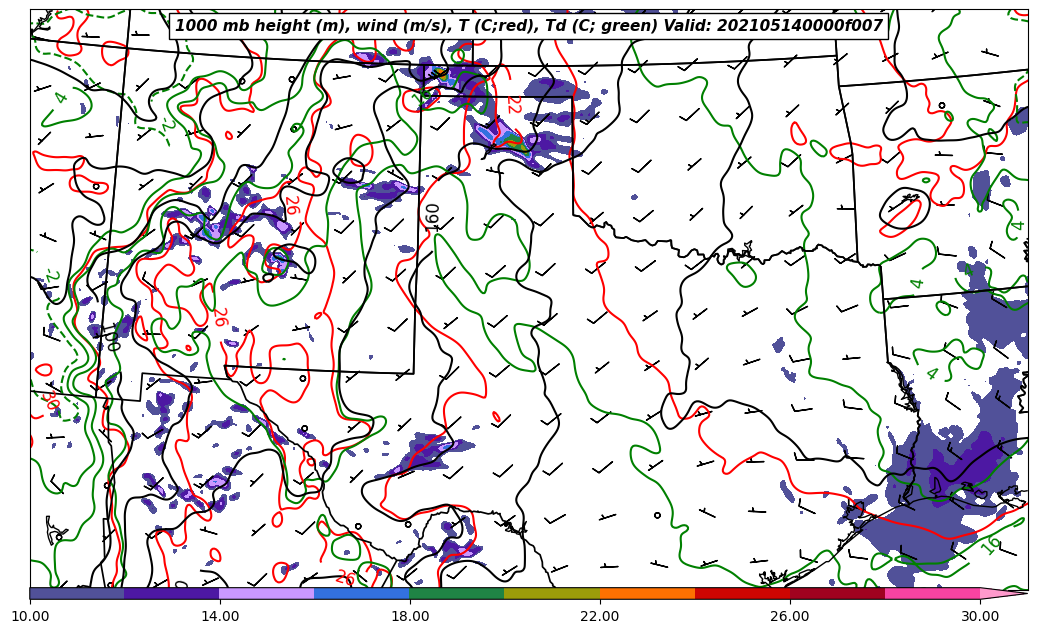Click the bright red 24–26 colorbar segment
Image resolution: width=1037 pixels, height=633 pixels.
(742, 593)
